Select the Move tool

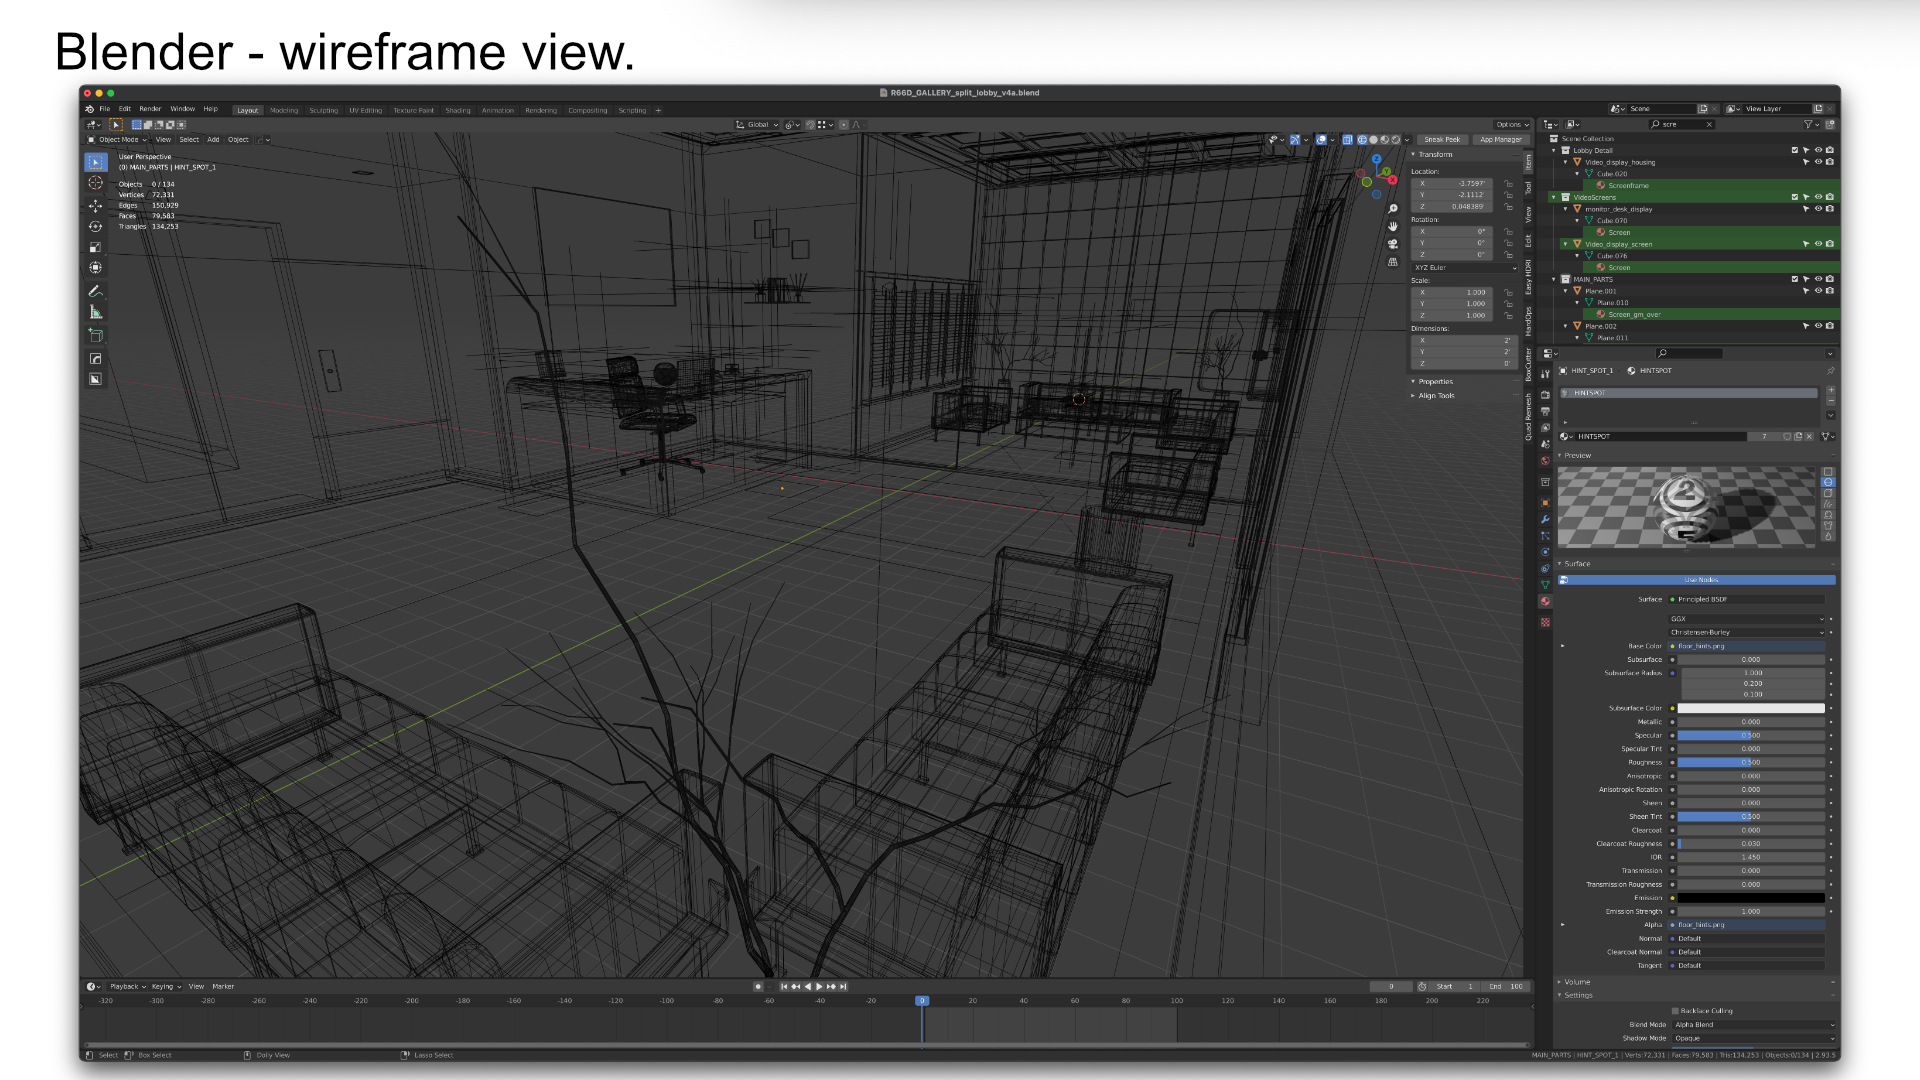[95, 206]
